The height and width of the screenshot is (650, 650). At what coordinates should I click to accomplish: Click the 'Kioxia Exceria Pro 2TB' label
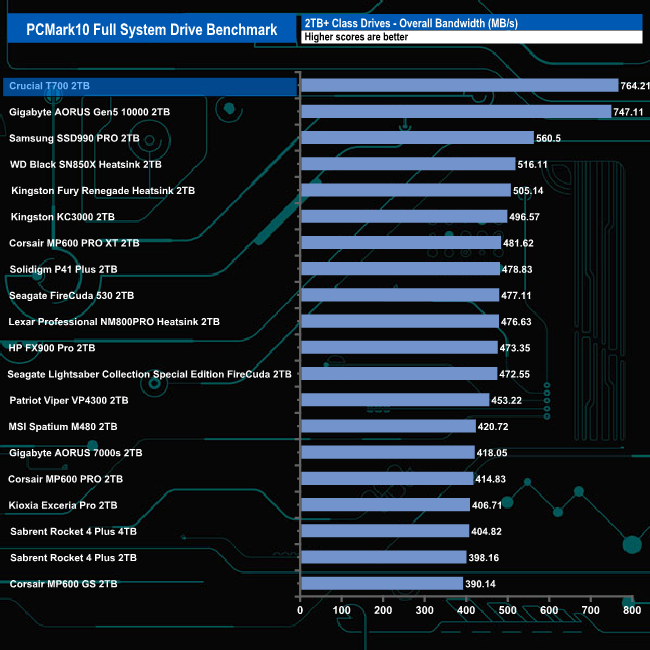[x=63, y=505]
